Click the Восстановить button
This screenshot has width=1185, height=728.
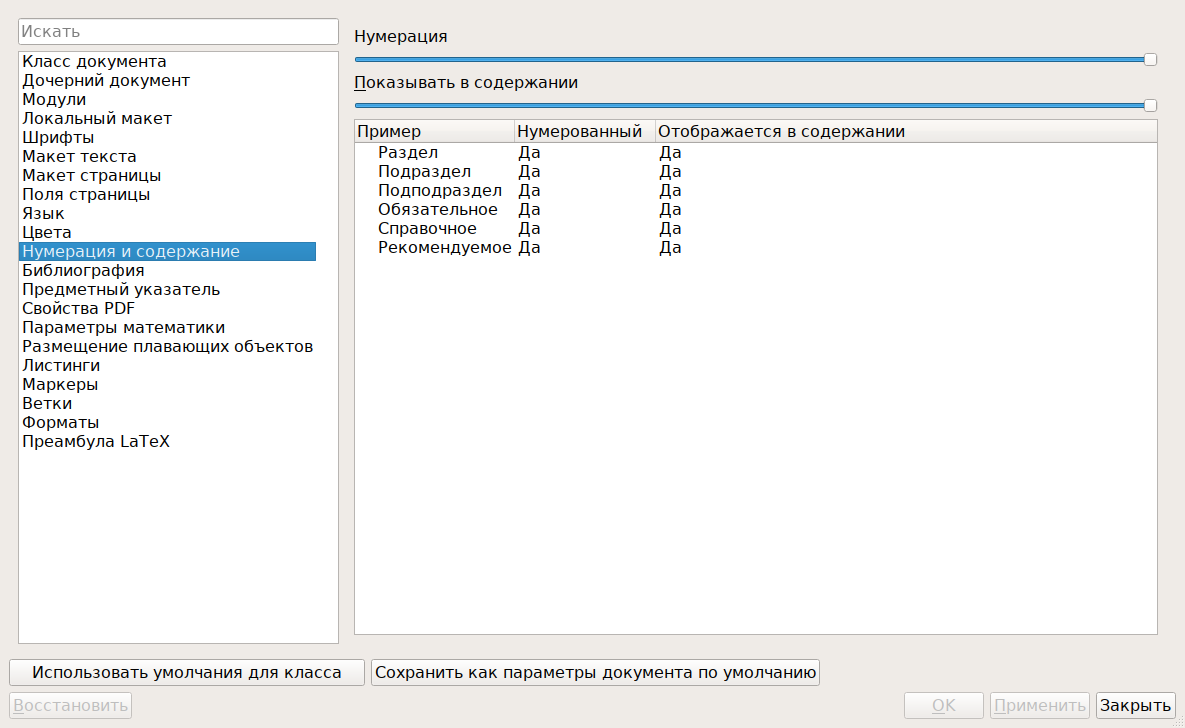click(70, 705)
